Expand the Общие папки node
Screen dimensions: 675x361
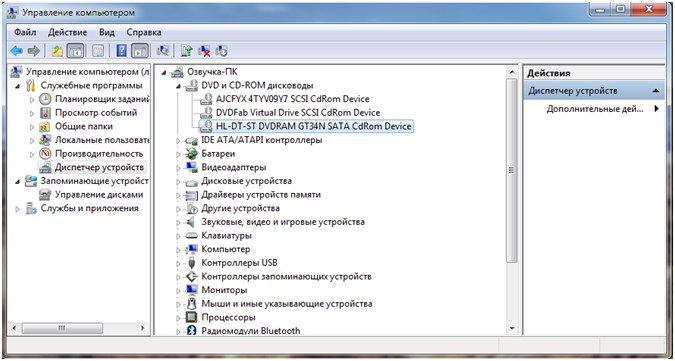32,127
